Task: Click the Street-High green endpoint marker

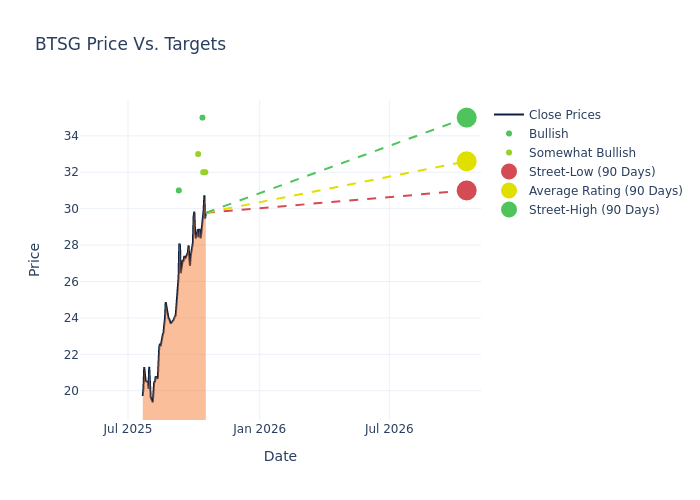Action: pos(466,117)
